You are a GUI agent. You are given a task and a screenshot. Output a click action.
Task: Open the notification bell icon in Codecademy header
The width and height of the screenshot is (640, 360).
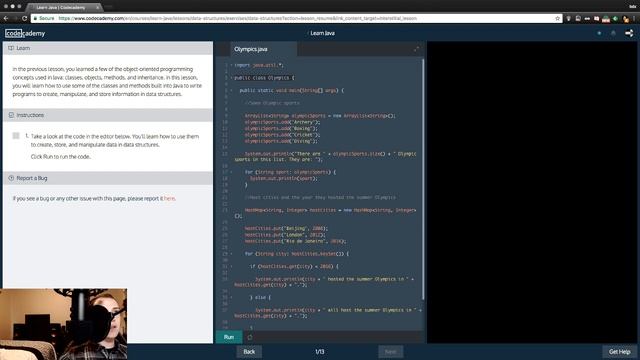point(613,33)
